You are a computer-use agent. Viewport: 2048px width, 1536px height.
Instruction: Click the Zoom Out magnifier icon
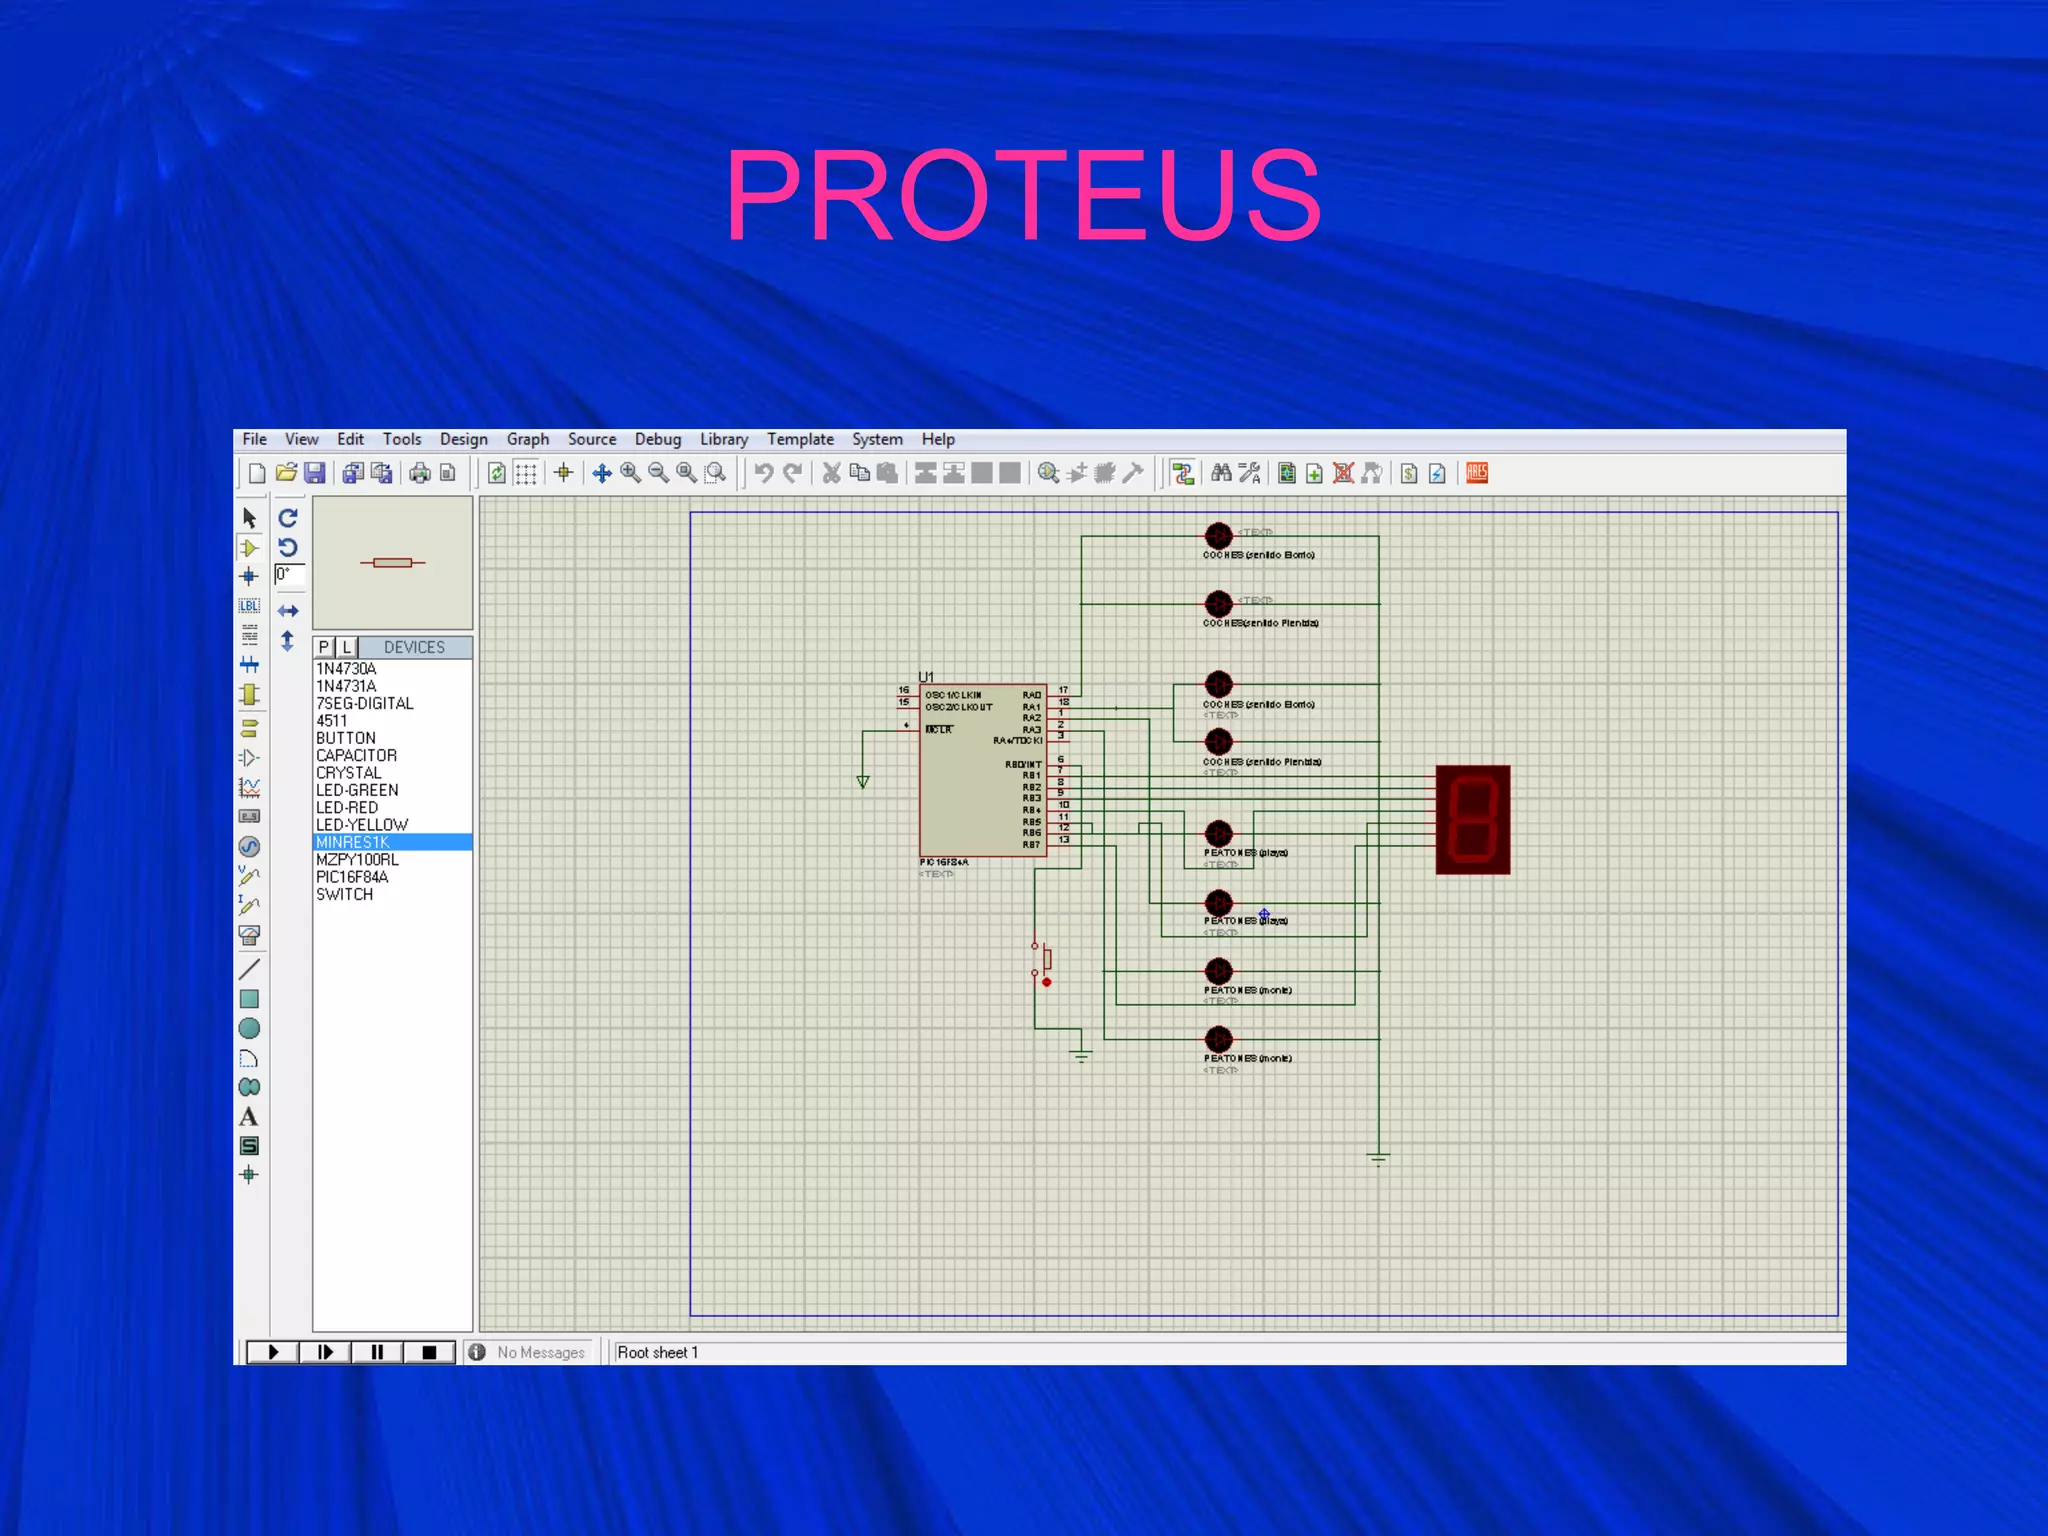pos(659,473)
